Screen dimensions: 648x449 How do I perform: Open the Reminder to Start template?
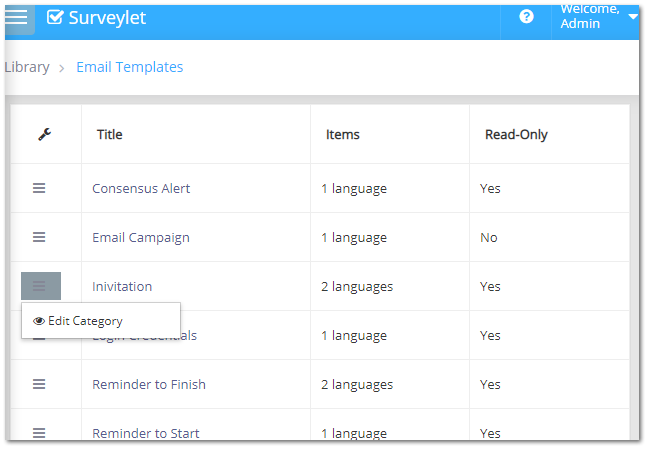tap(145, 433)
